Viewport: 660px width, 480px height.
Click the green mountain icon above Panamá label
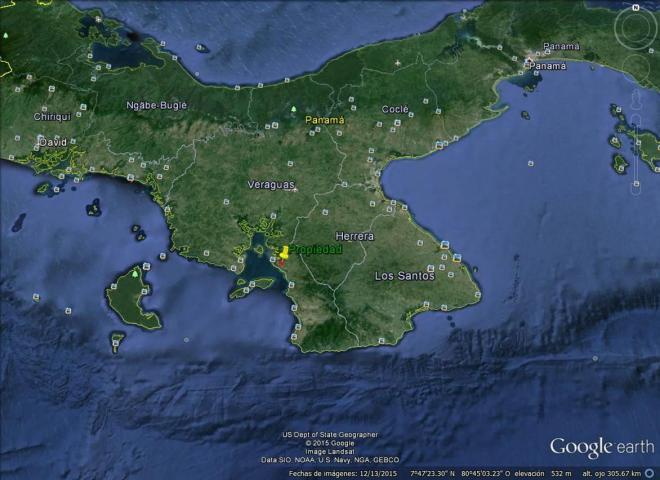pyautogui.click(x=293, y=109)
